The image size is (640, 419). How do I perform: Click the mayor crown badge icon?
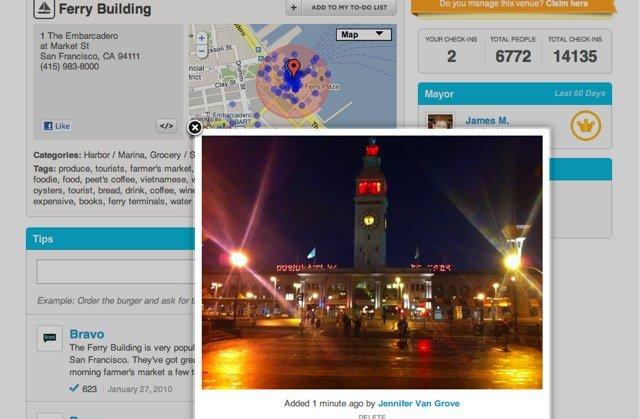point(586,126)
